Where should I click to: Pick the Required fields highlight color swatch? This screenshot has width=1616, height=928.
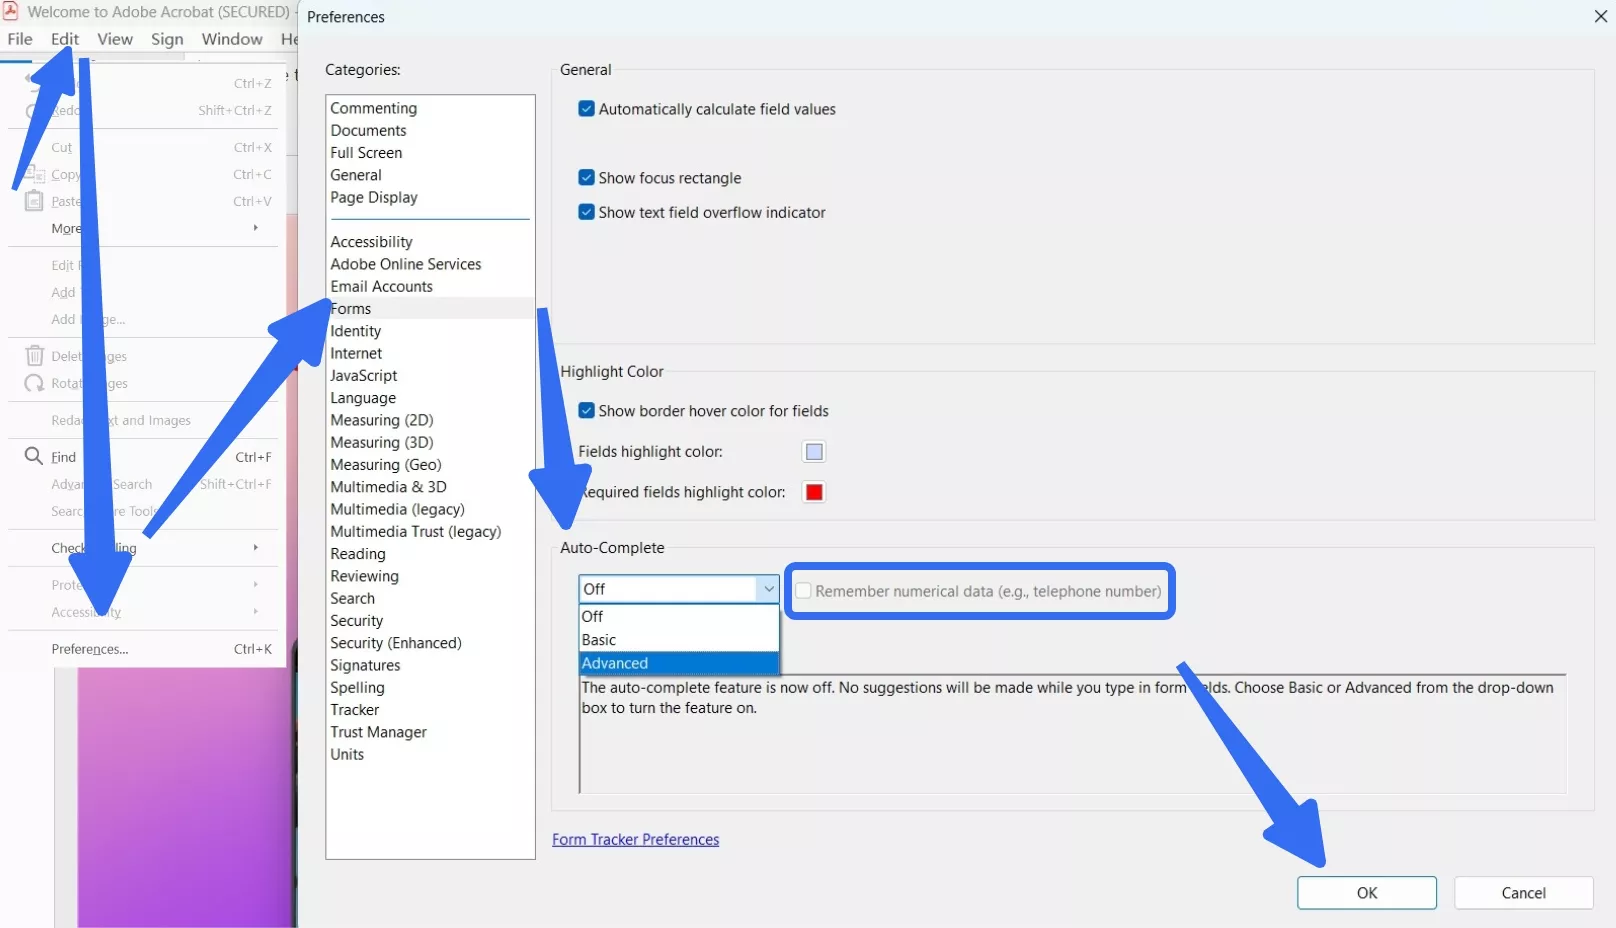814,492
